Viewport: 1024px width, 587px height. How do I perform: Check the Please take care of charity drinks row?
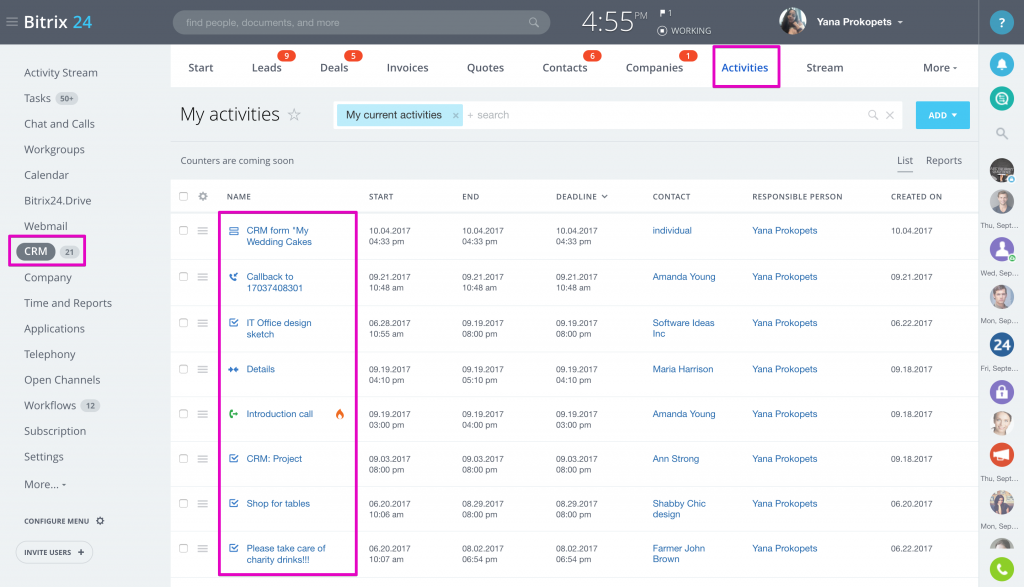[x=184, y=548]
